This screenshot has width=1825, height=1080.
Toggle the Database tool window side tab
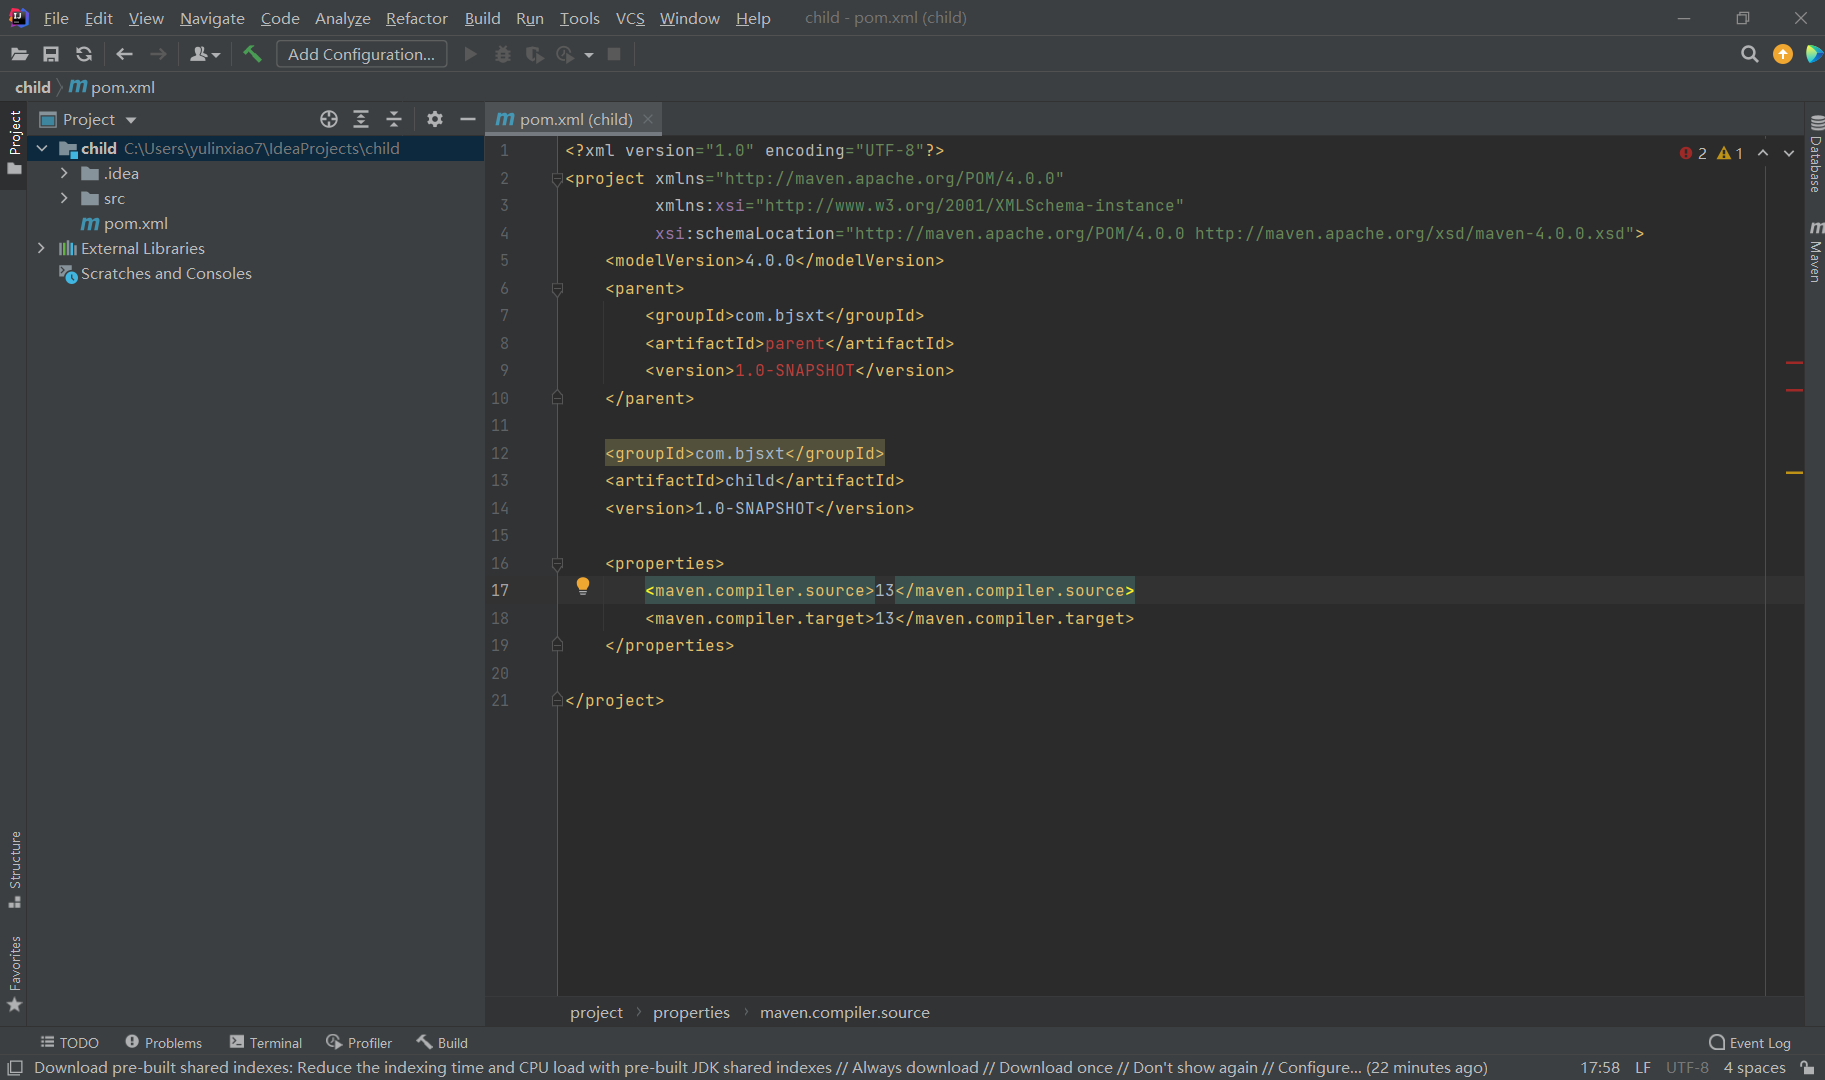[1816, 154]
